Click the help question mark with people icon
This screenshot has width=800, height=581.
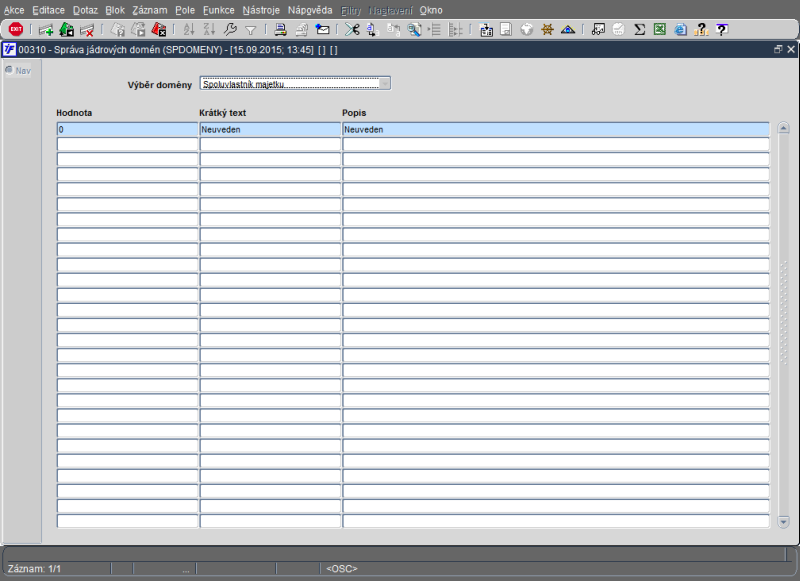pos(701,30)
